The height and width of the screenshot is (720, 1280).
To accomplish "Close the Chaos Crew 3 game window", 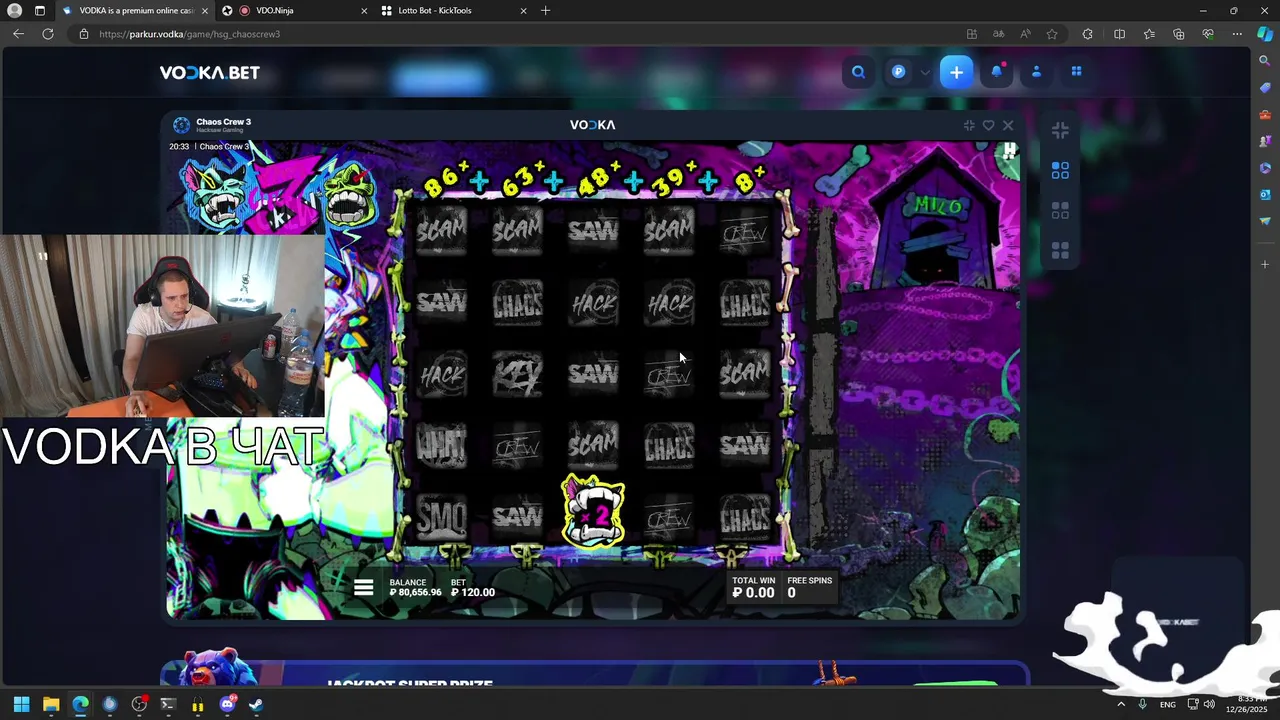I will 1008,125.
